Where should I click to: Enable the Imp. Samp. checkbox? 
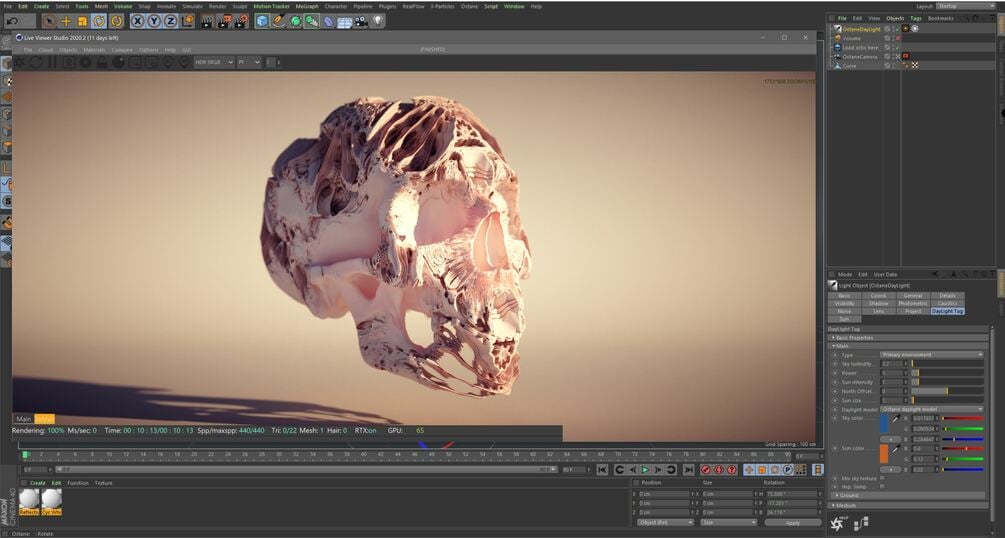pyautogui.click(x=882, y=486)
